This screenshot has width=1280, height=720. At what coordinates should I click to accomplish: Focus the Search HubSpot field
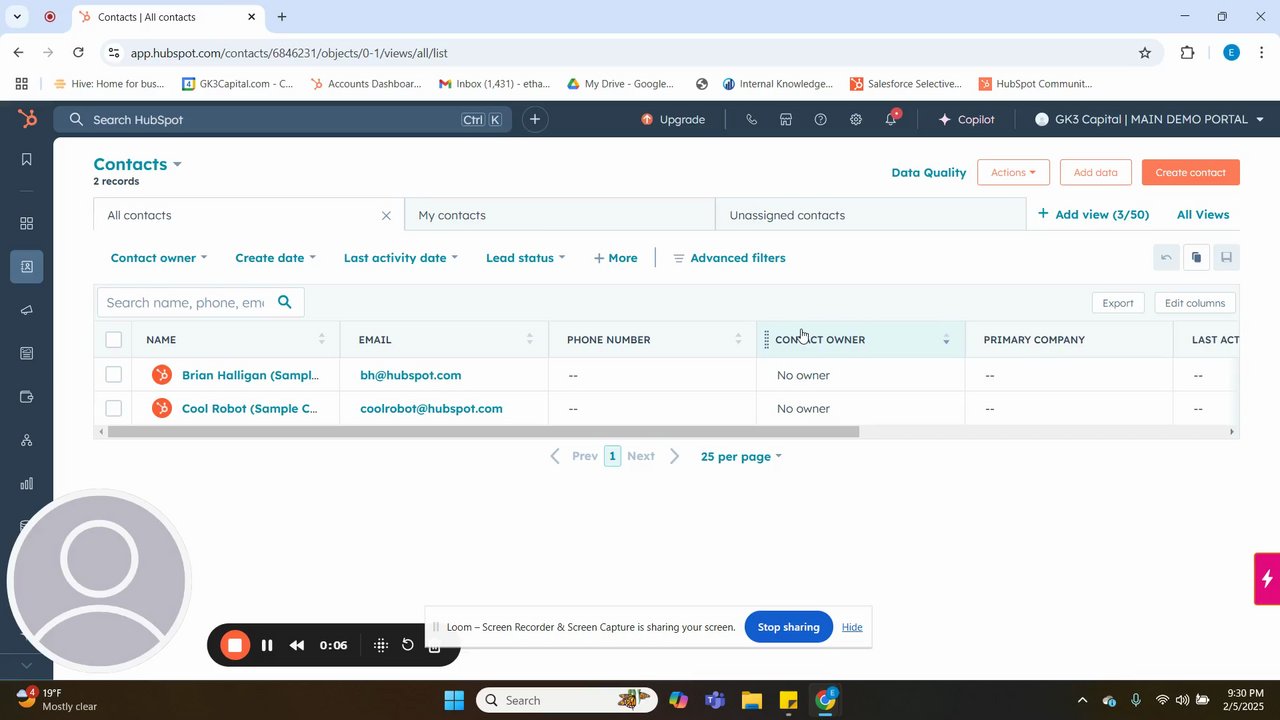click(283, 119)
